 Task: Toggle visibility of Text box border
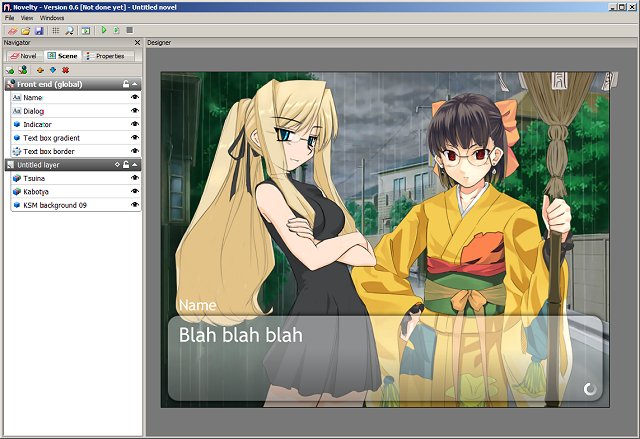(x=135, y=151)
